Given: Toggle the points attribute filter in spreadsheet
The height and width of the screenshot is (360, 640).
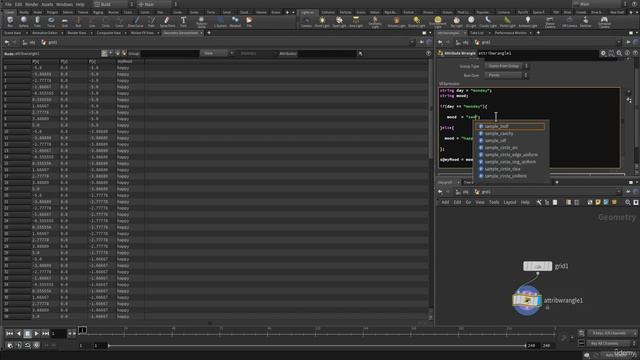Looking at the screenshot, I should 104,53.
